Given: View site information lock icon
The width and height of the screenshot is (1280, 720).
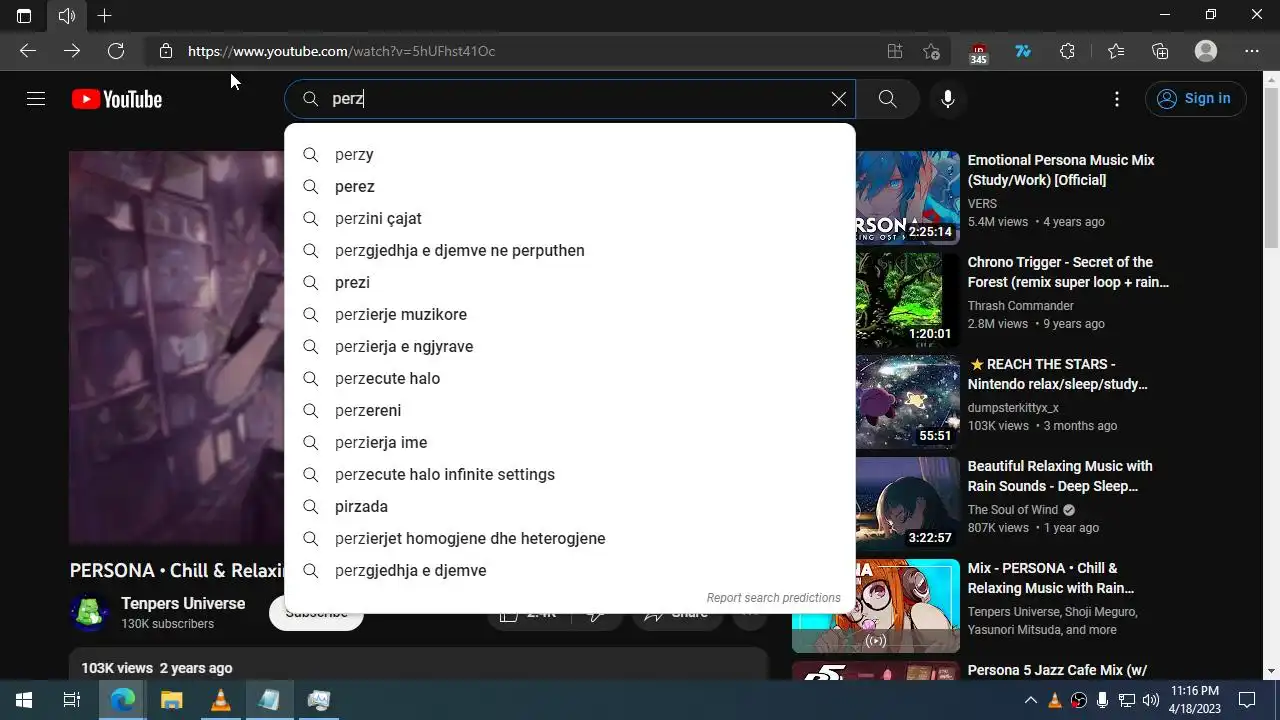Looking at the screenshot, I should coord(166,51).
